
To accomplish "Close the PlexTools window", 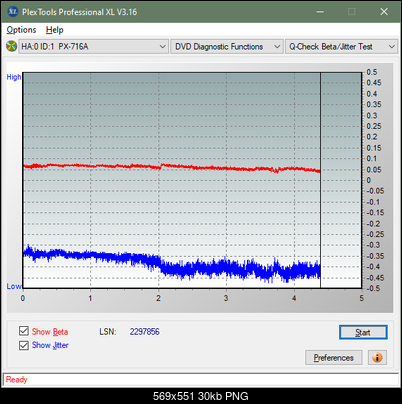I will point(384,12).
